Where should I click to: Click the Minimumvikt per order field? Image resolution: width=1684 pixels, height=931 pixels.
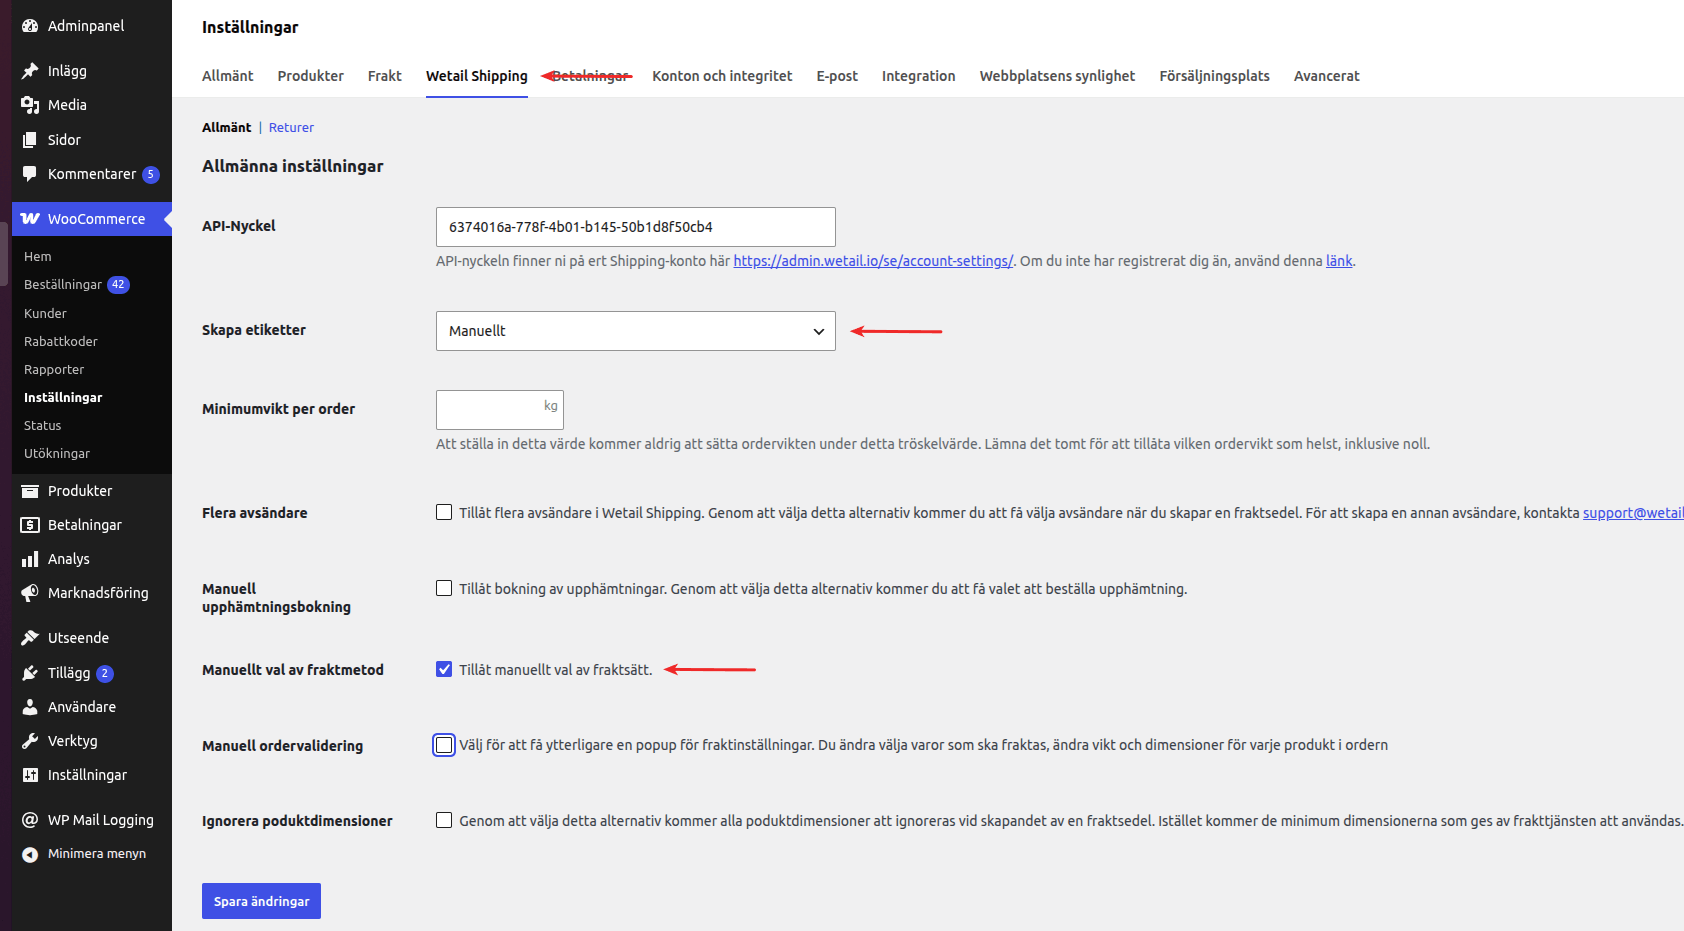500,410
